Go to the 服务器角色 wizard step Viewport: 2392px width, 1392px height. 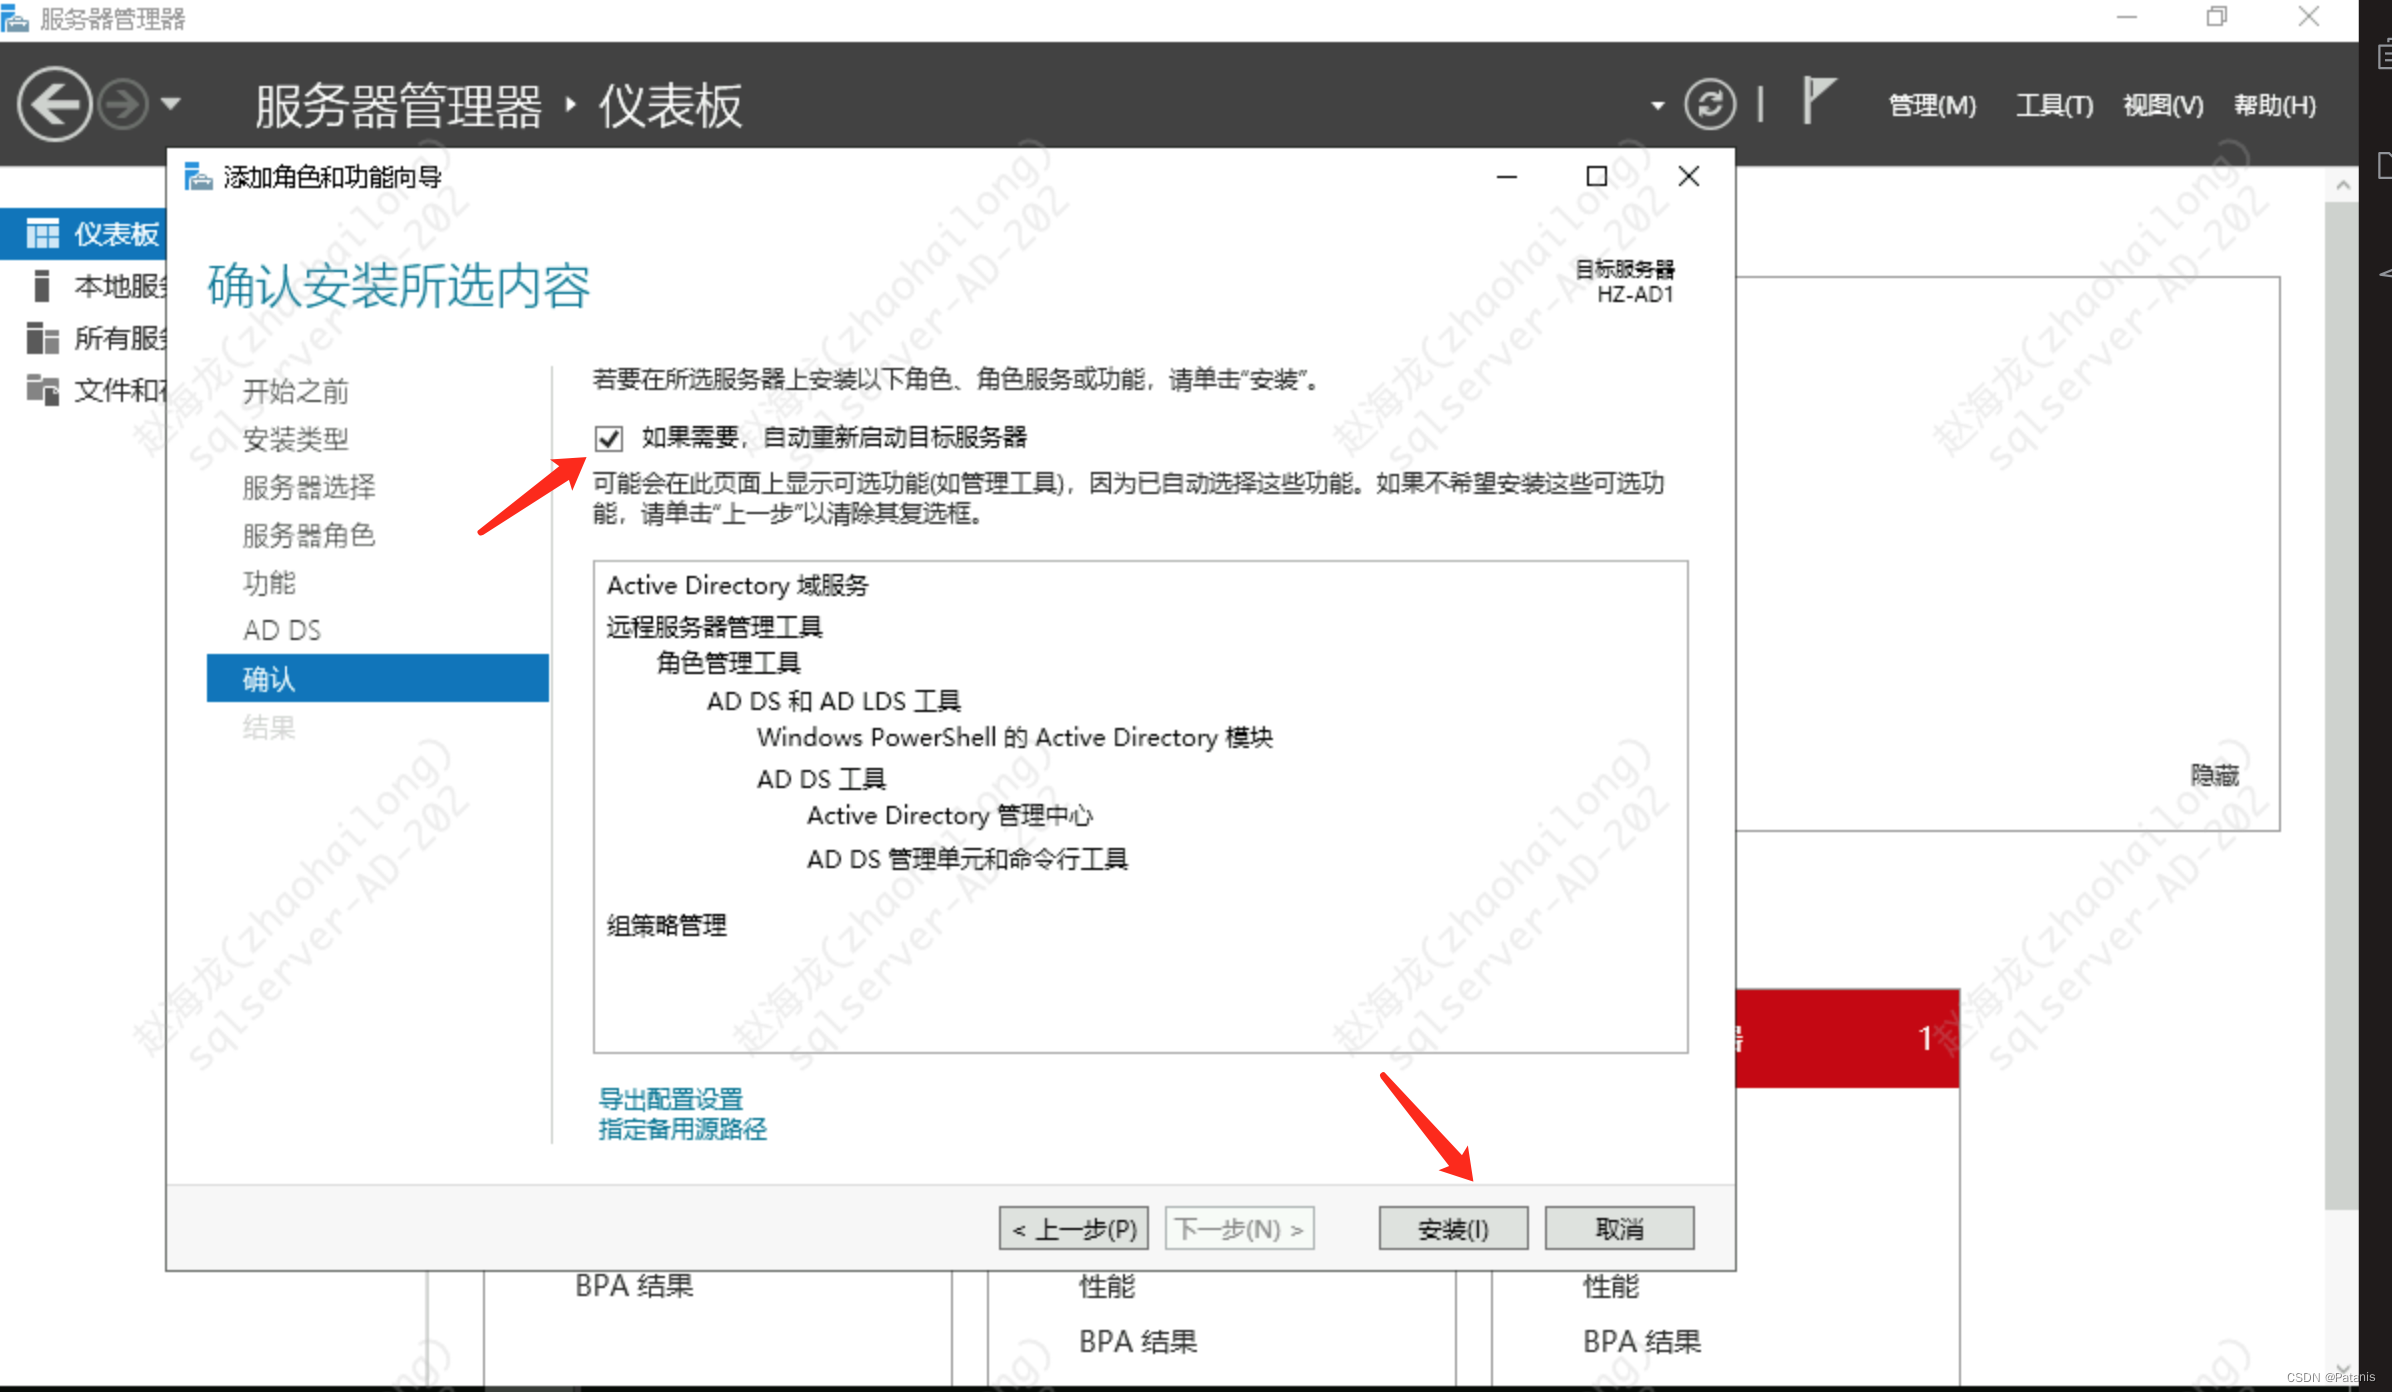click(x=309, y=535)
